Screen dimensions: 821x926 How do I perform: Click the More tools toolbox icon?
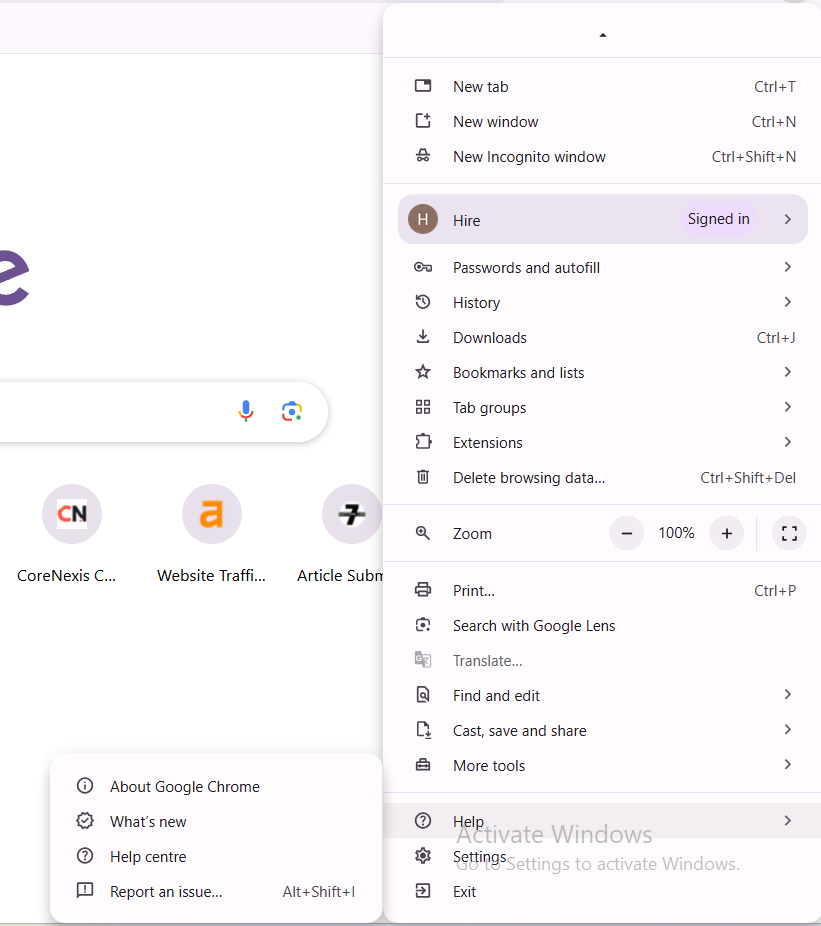423,765
